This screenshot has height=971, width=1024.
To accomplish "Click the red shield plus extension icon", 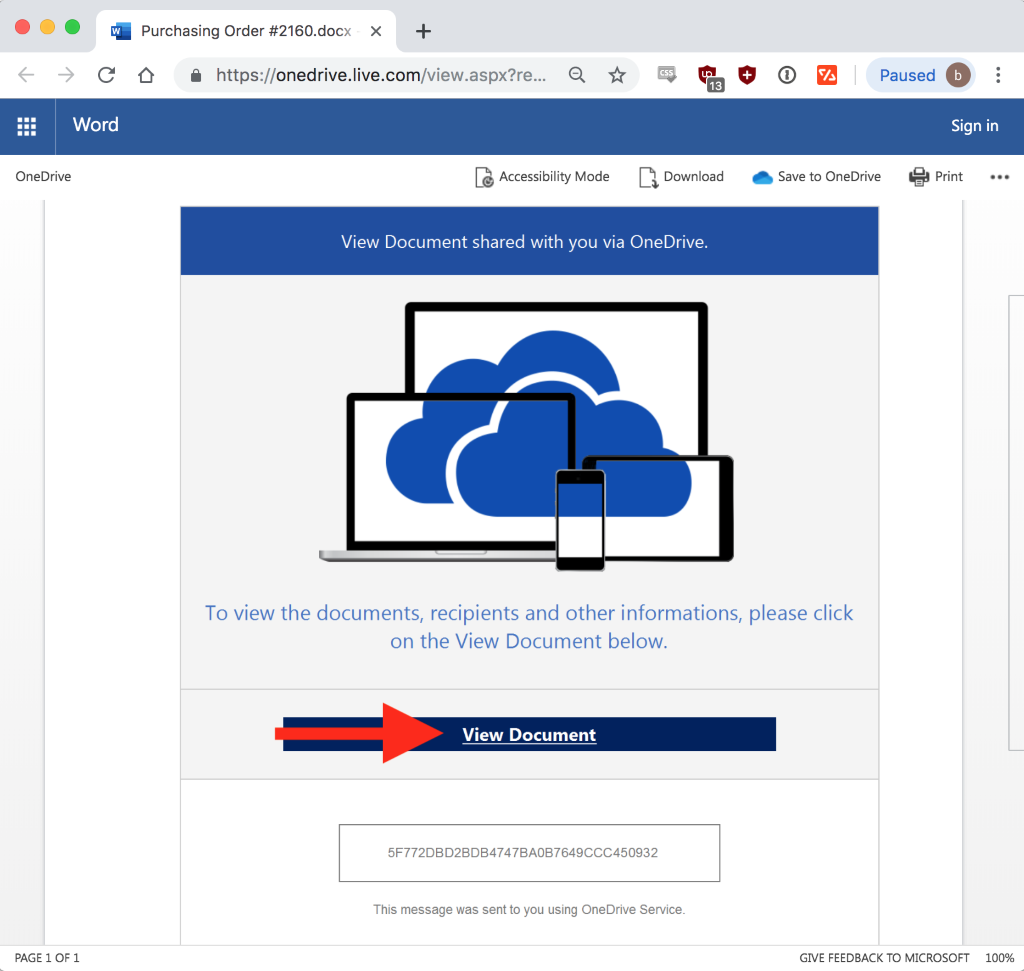I will 747,75.
